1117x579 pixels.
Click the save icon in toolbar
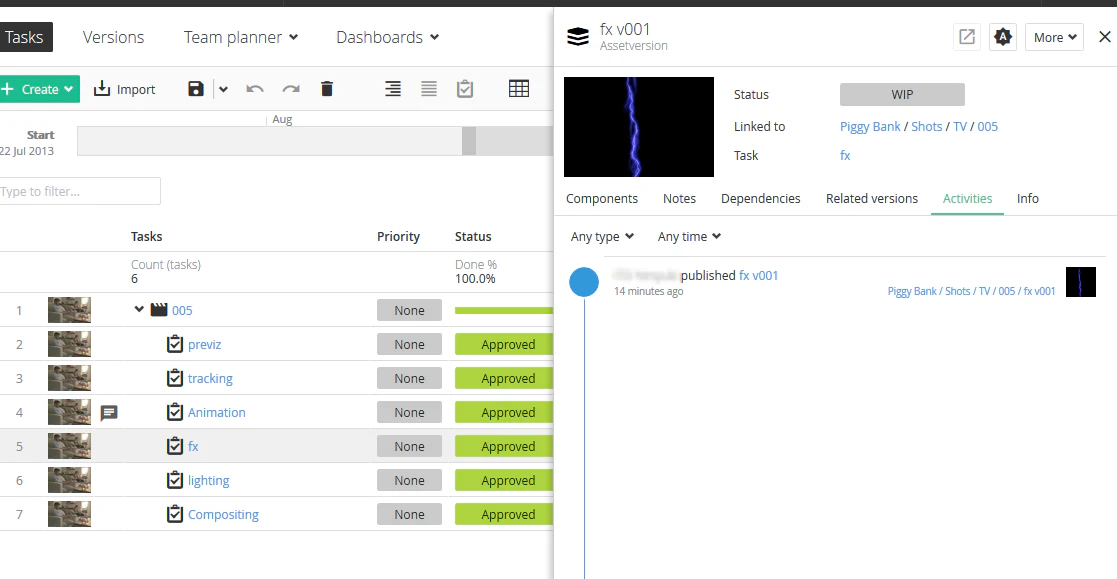(196, 89)
